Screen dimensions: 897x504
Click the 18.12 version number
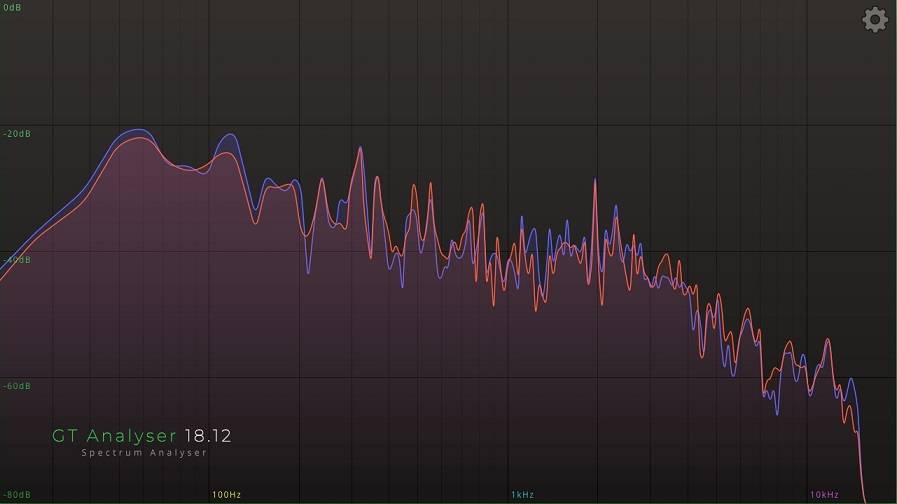(x=208, y=436)
